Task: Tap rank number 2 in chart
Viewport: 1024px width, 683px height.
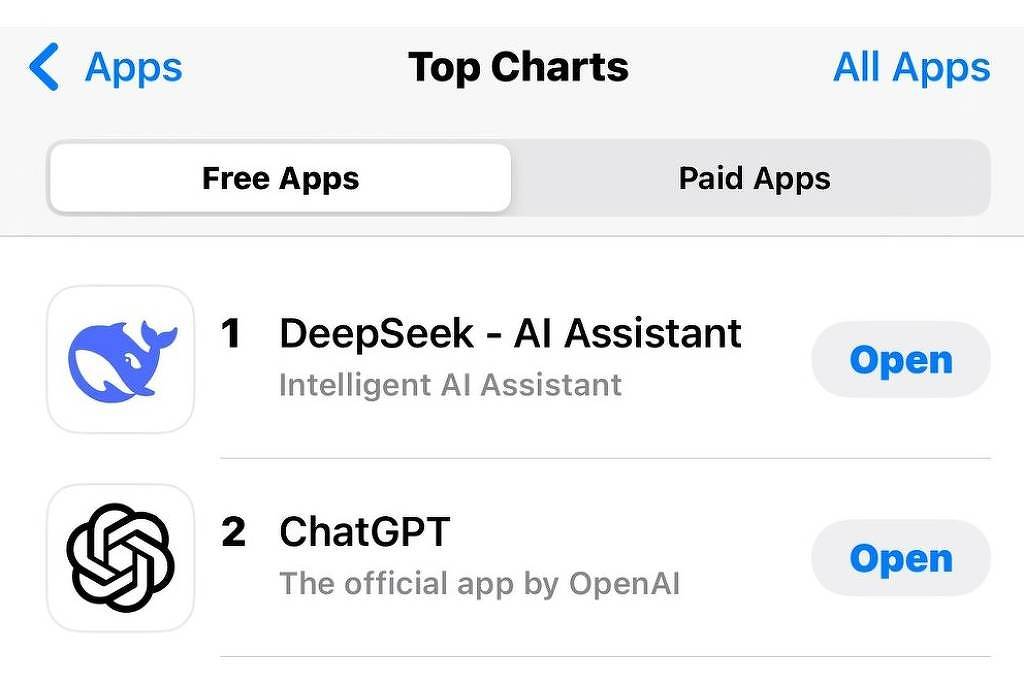Action: pos(233,532)
